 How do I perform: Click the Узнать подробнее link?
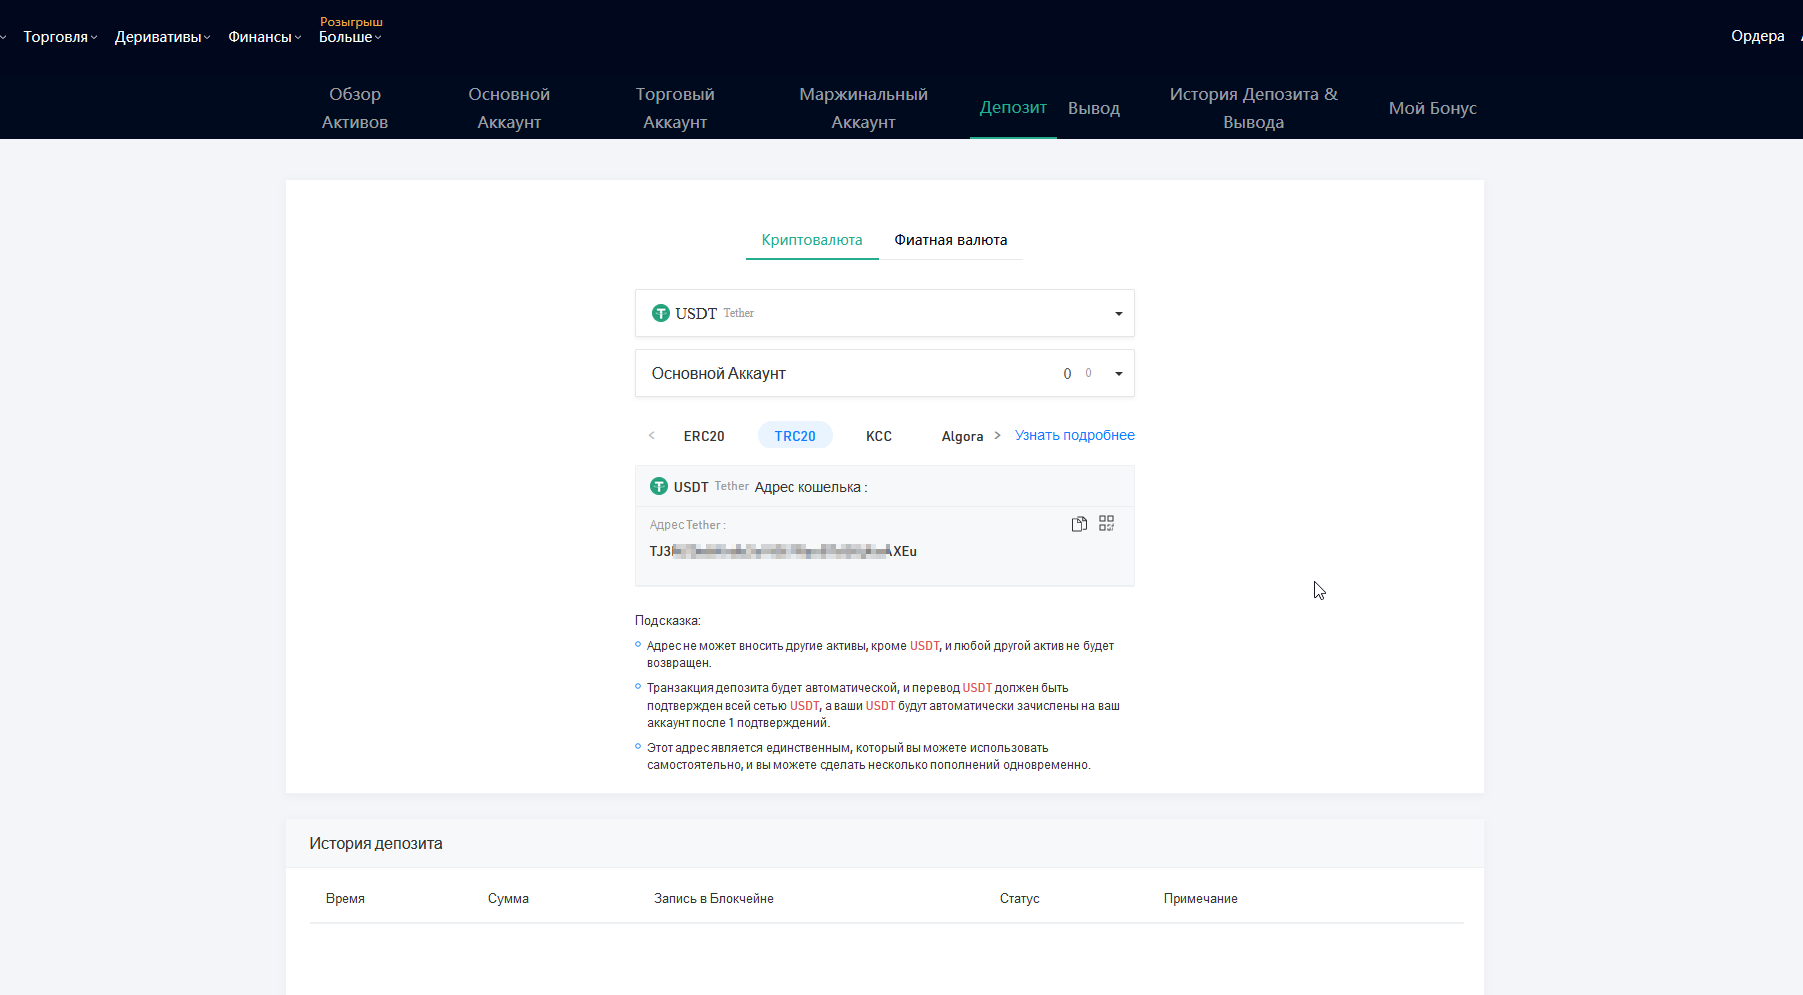pyautogui.click(x=1074, y=435)
